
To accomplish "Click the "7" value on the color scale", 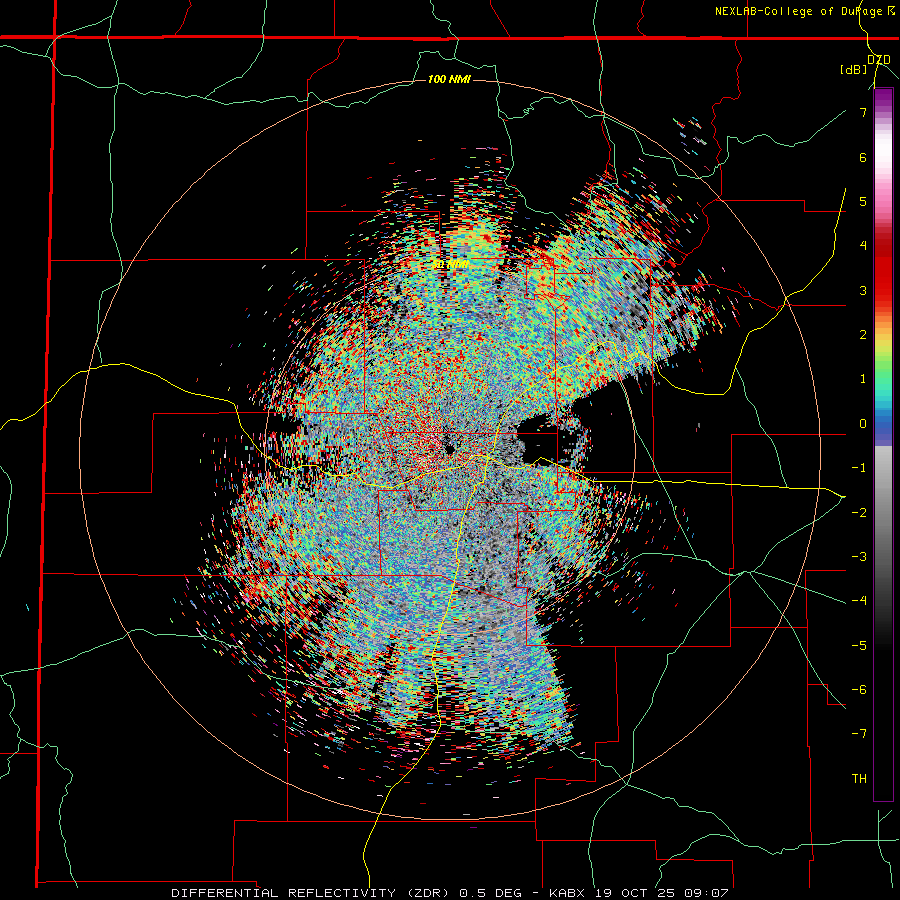I will (863, 112).
